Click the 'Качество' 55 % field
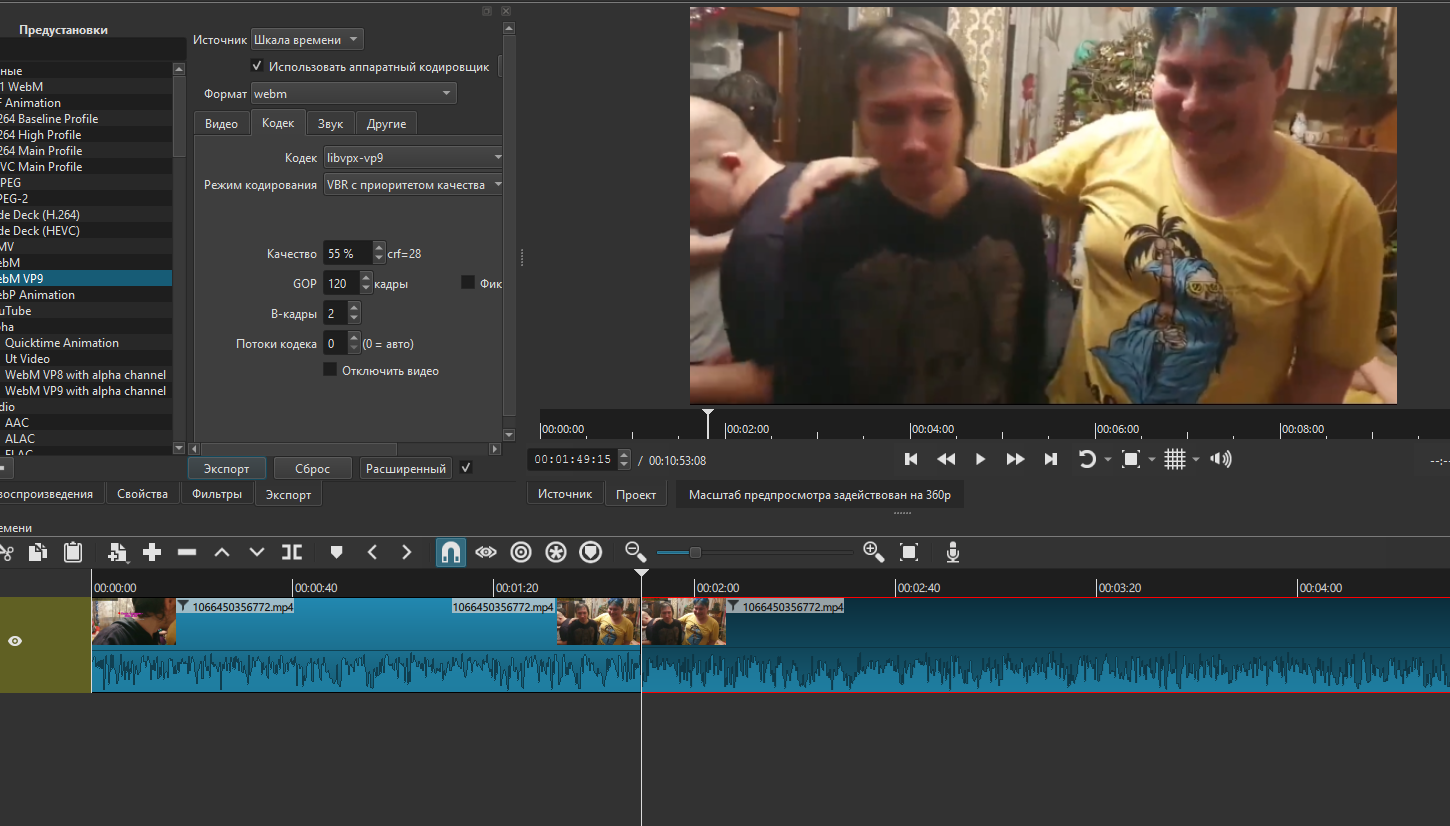Image resolution: width=1450 pixels, height=826 pixels. coord(349,253)
